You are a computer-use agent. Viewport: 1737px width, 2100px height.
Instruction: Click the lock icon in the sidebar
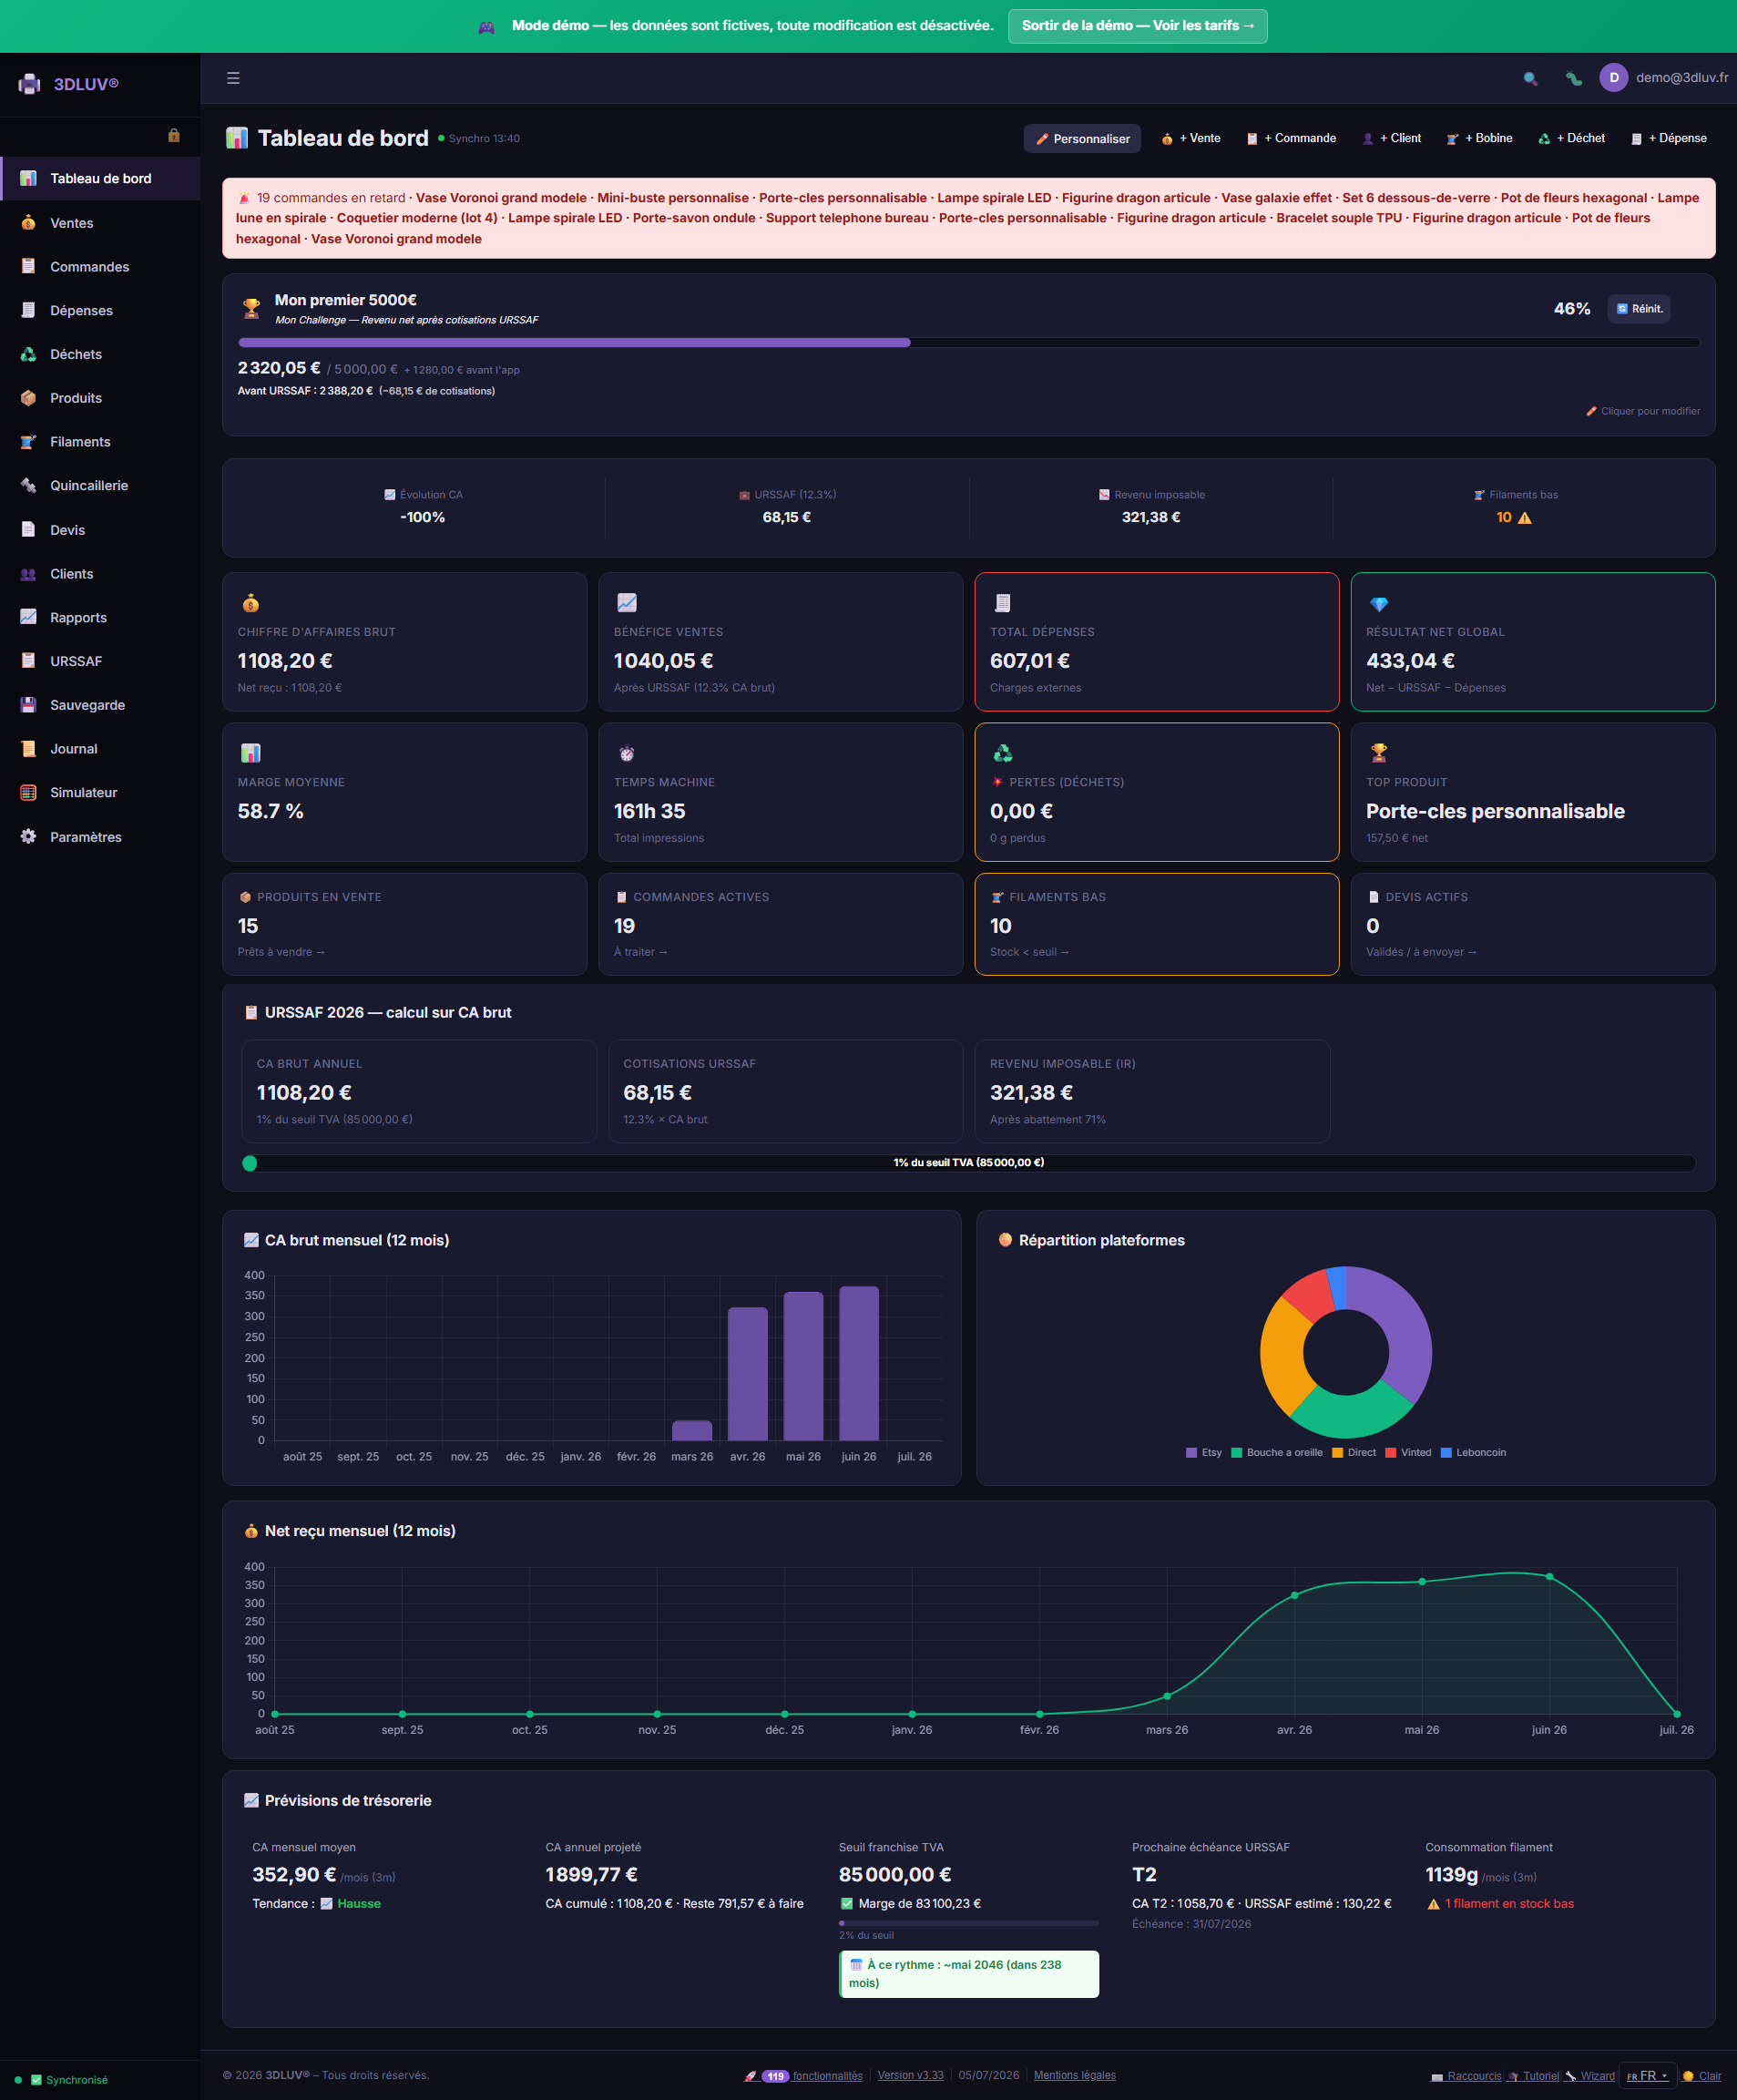click(x=174, y=135)
